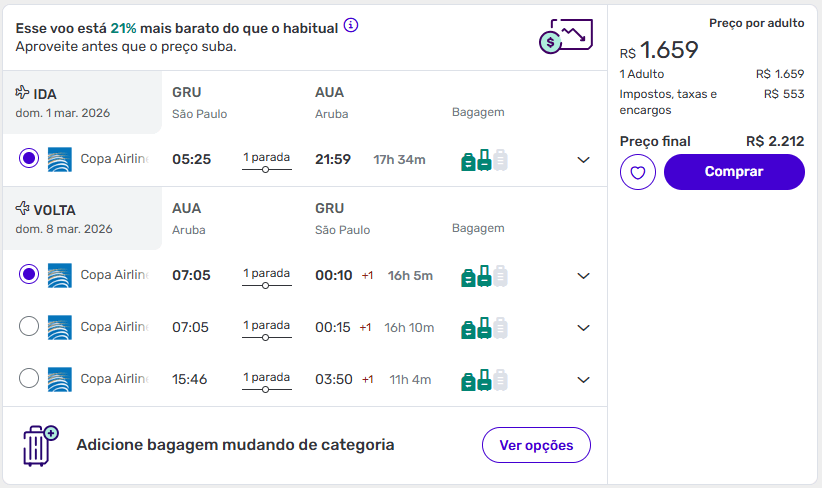
Task: Click the airplane icon beside IDA
Action: [23, 93]
